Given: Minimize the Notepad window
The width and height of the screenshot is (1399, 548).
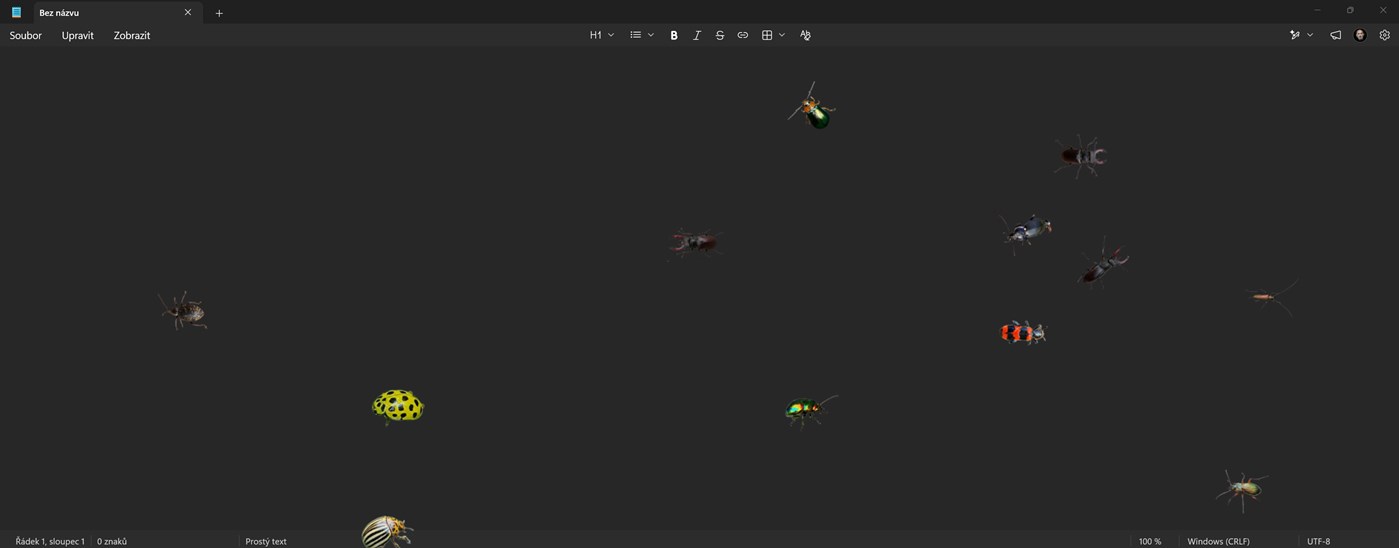Looking at the screenshot, I should [1317, 10].
